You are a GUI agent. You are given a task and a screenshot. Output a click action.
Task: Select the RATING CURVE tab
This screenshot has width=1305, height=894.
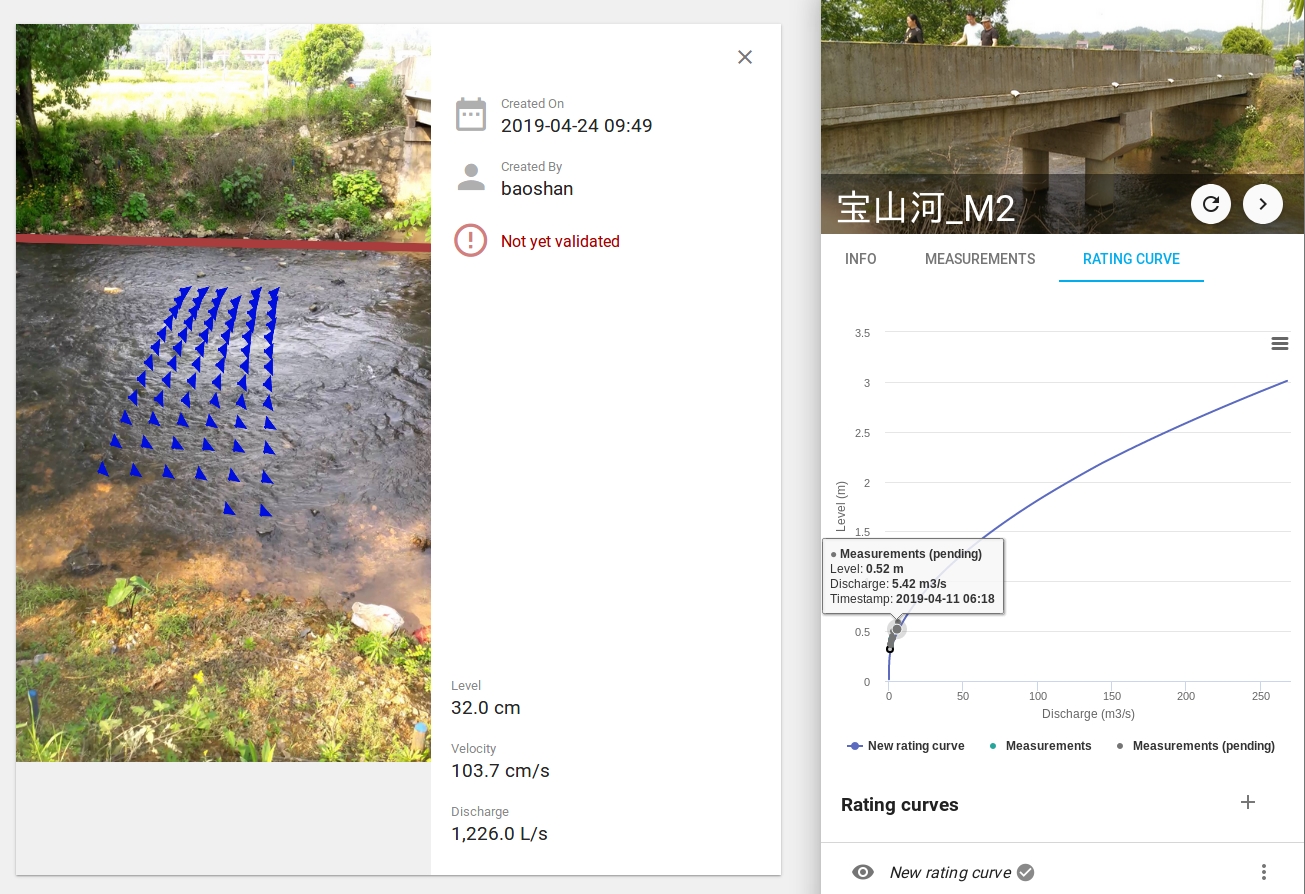point(1130,259)
